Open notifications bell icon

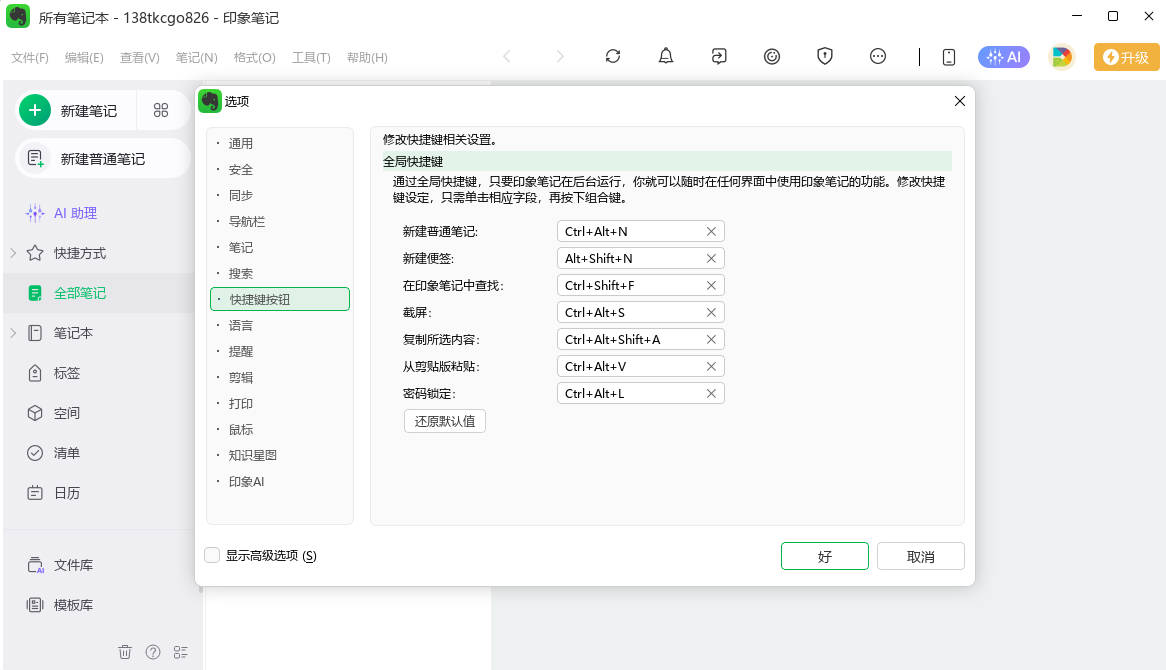(666, 57)
